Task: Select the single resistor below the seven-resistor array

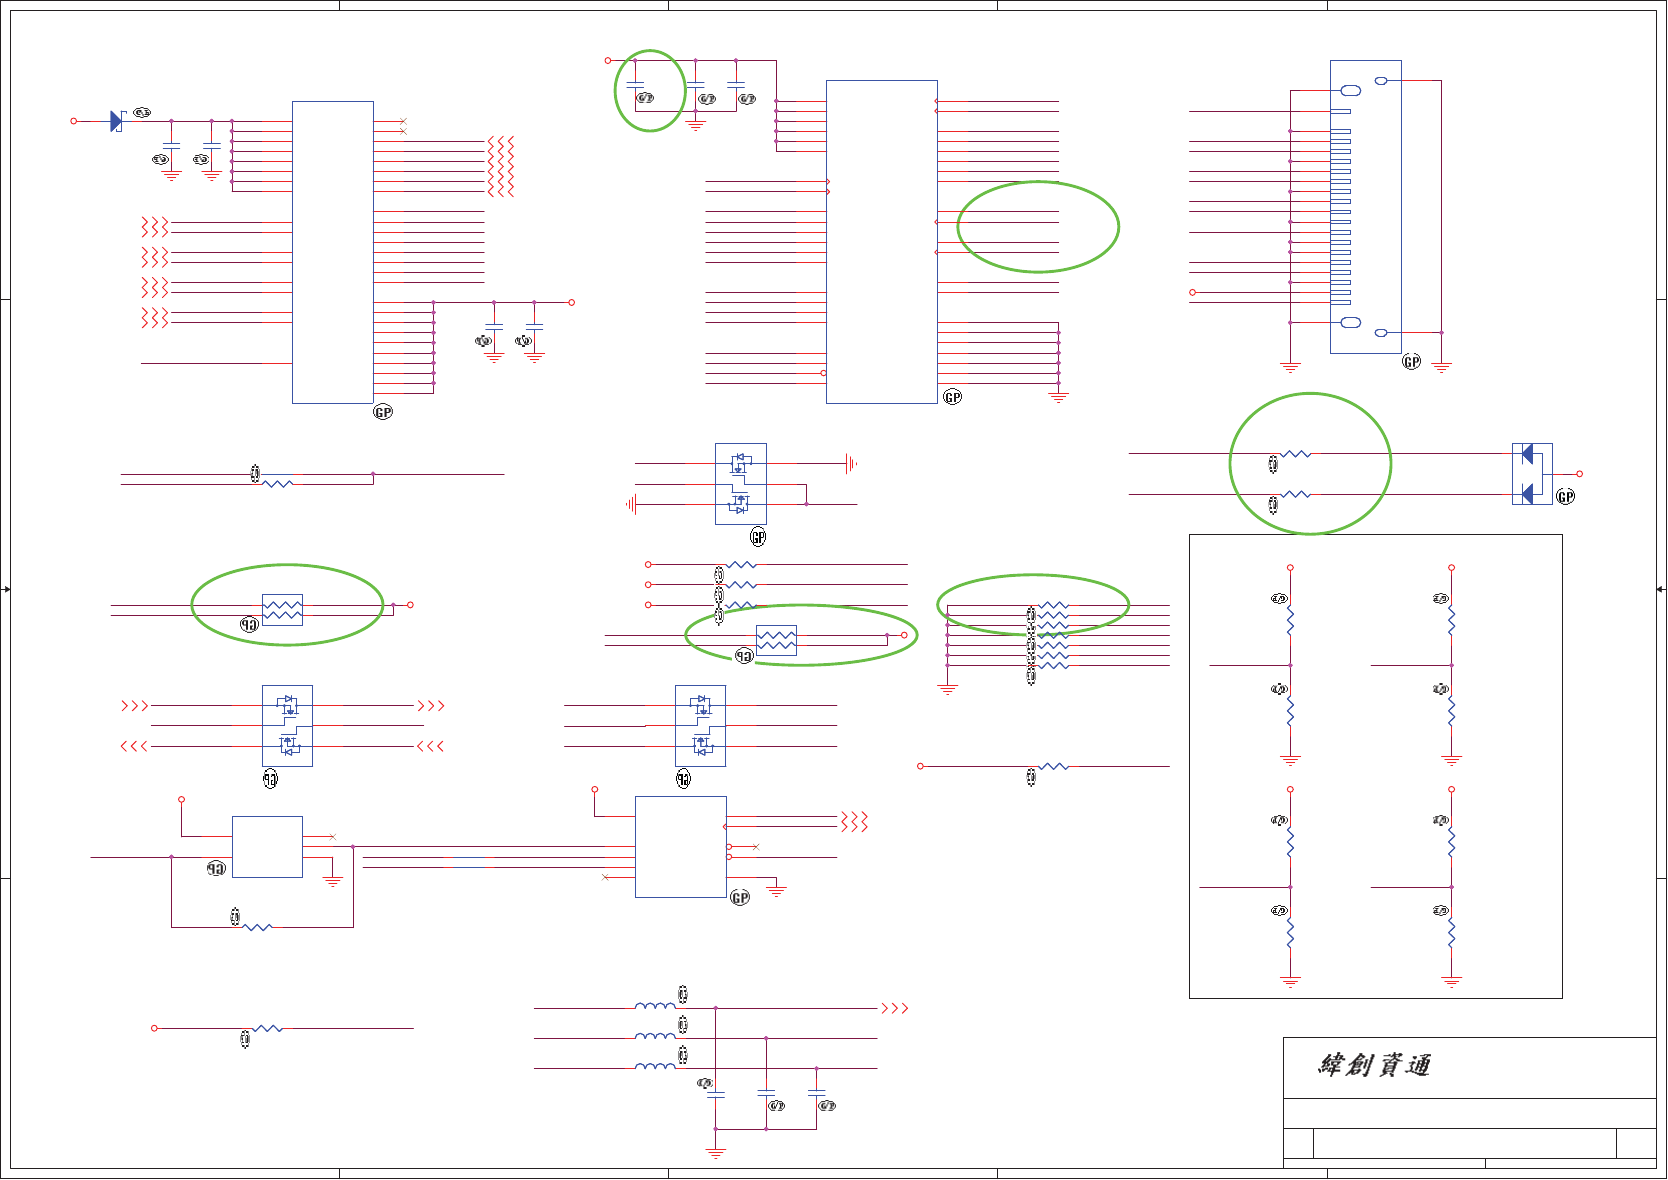Action: (x=1054, y=766)
